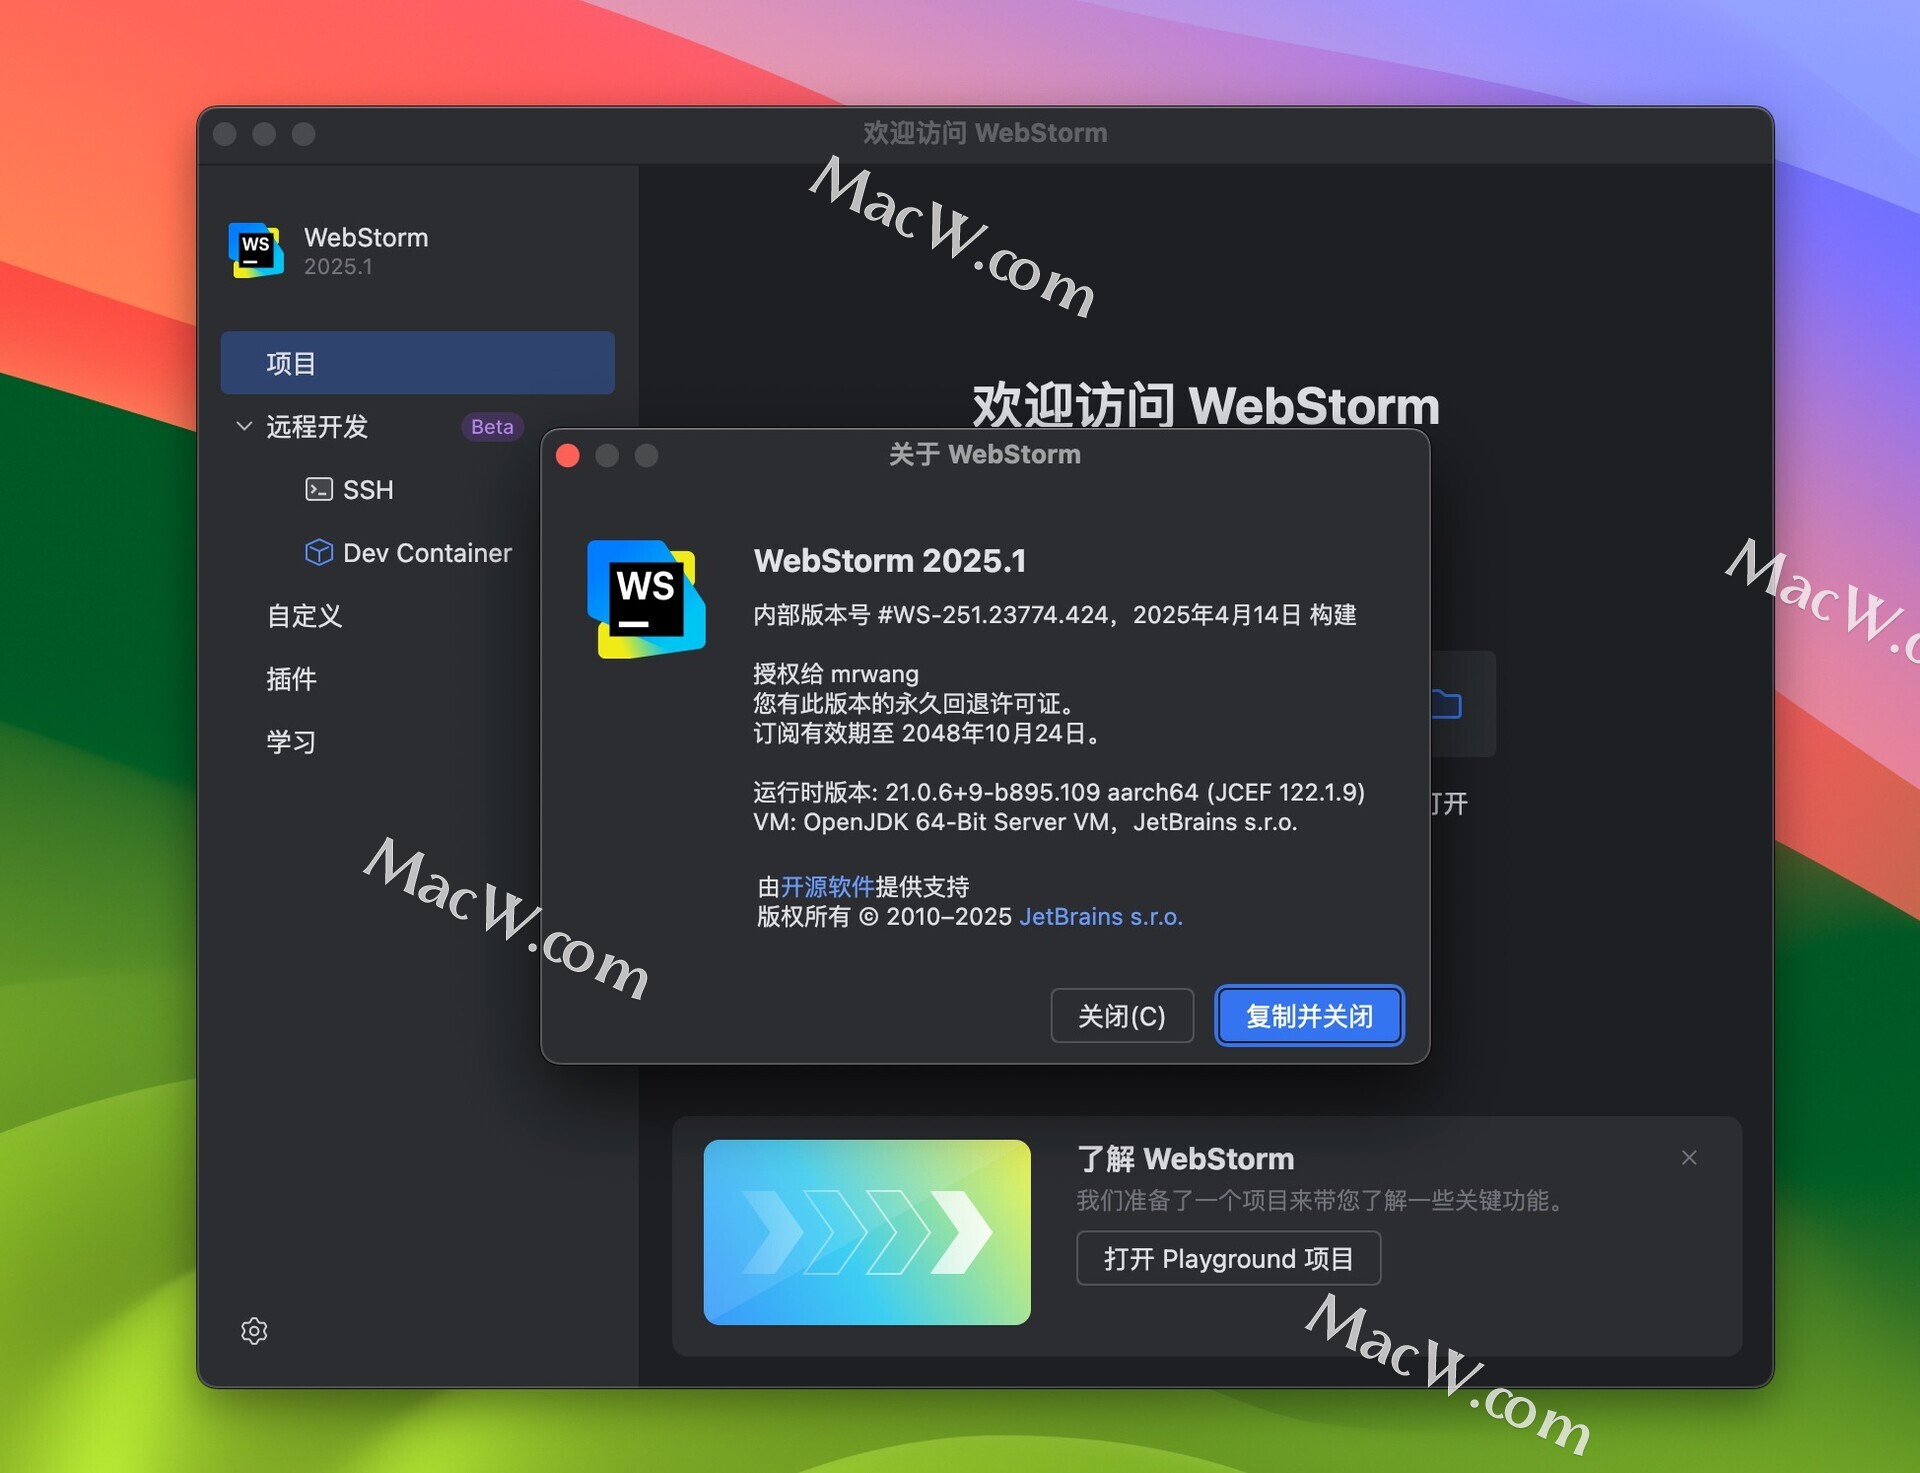Click the 订阅有效期至 2048年10月24日 line
Viewport: 1920px width, 1473px height.
tap(927, 734)
